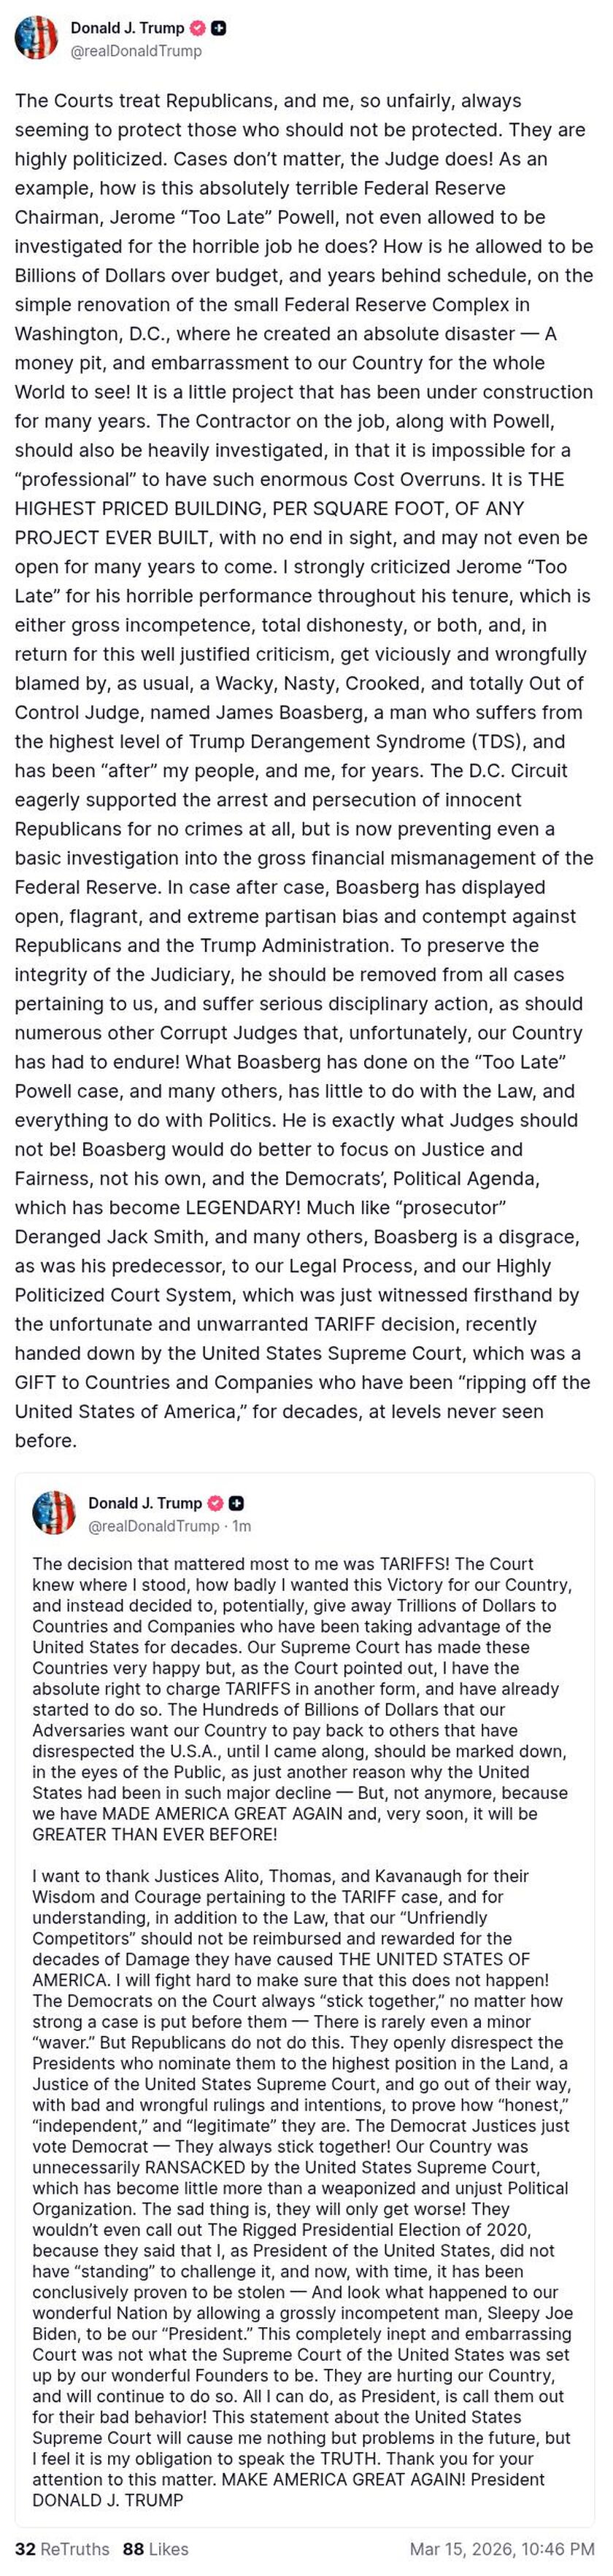Click the main post's profile avatar
The image size is (613, 2576).
36,39
